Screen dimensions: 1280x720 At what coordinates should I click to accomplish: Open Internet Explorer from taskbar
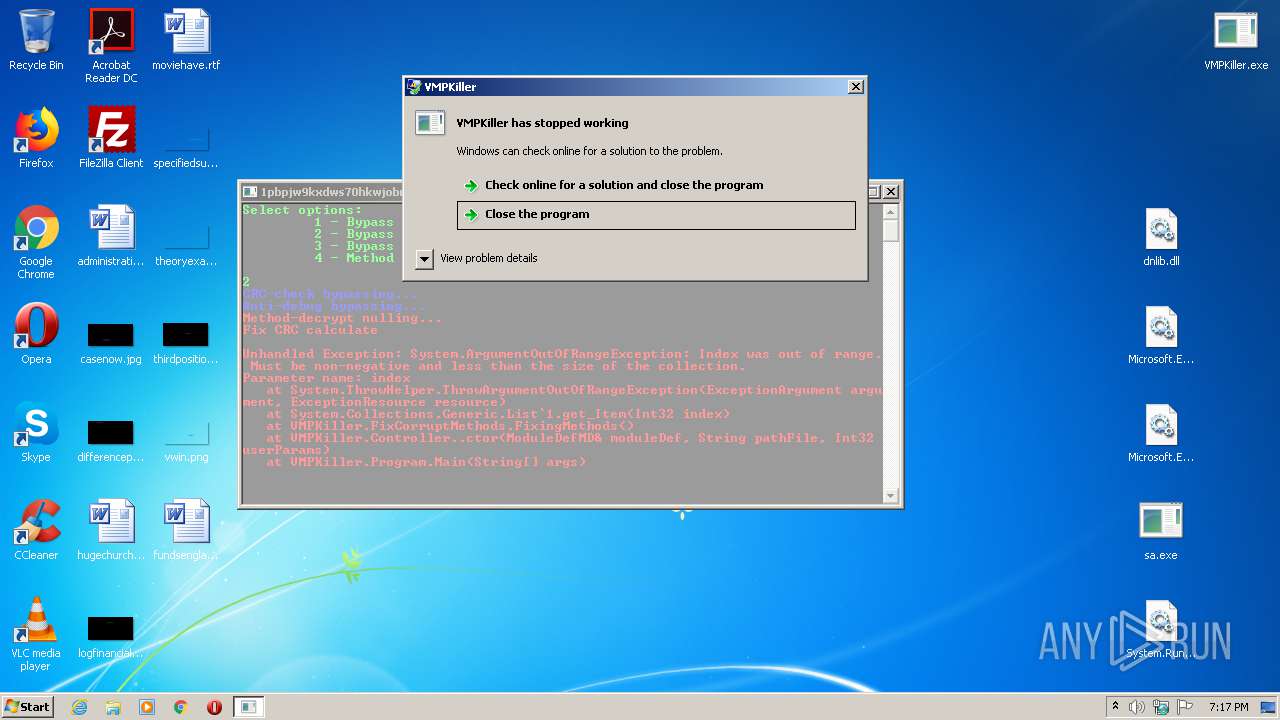(x=79, y=707)
